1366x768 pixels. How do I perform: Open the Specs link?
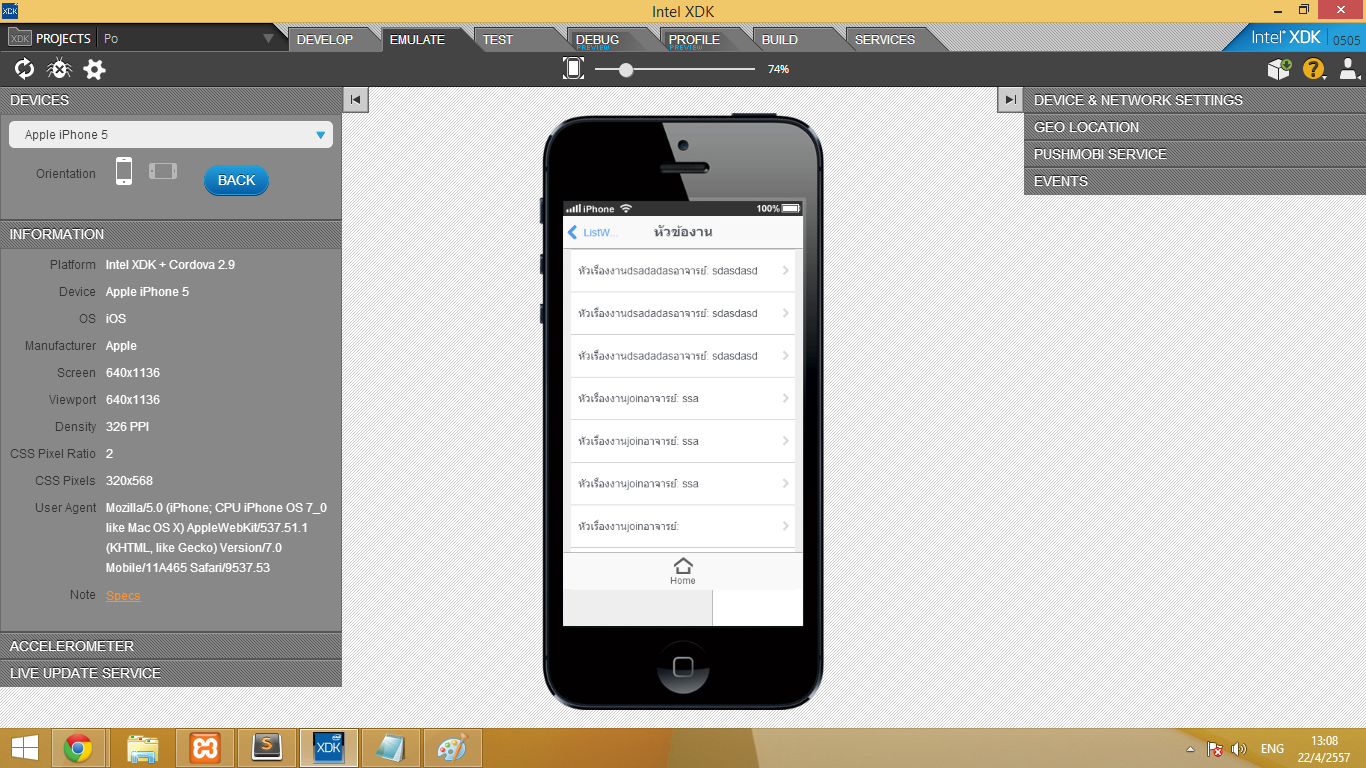(x=123, y=595)
